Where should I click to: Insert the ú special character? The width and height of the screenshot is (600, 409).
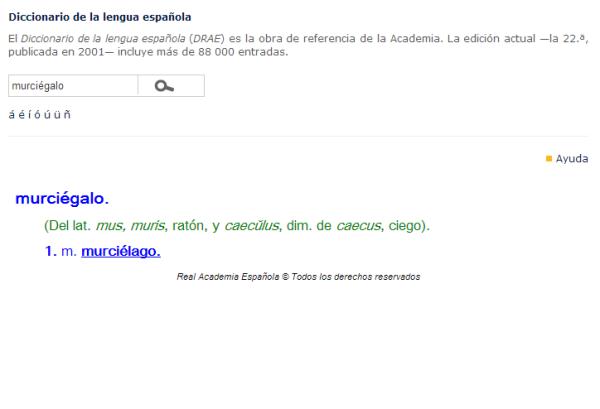click(47, 114)
